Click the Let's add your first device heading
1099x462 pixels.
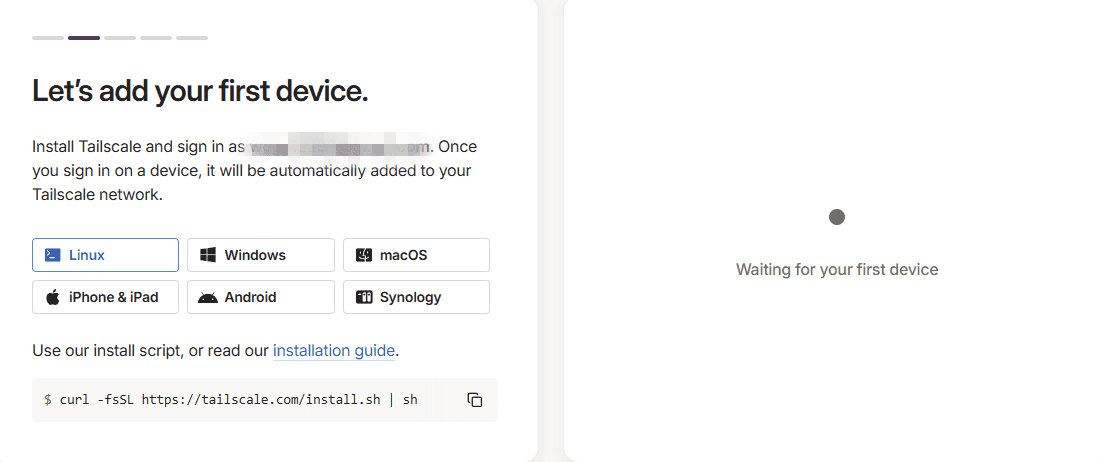200,92
